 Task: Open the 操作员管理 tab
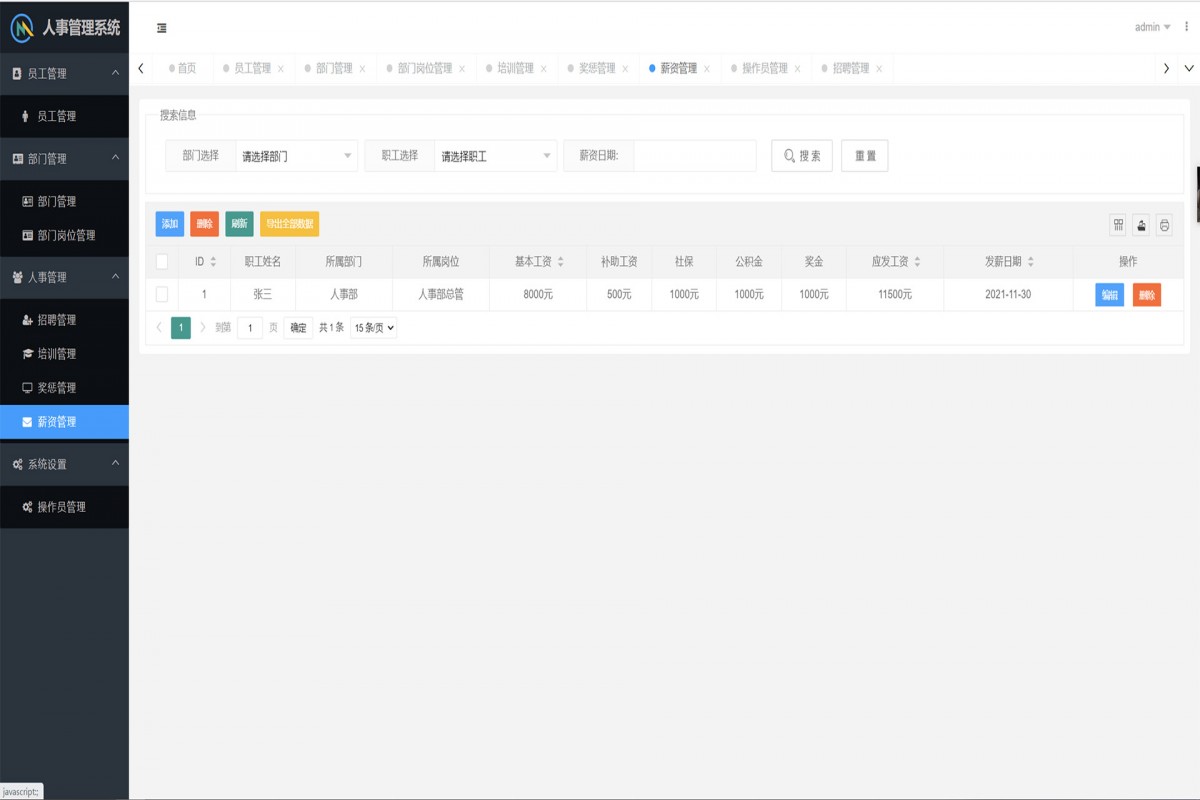764,68
